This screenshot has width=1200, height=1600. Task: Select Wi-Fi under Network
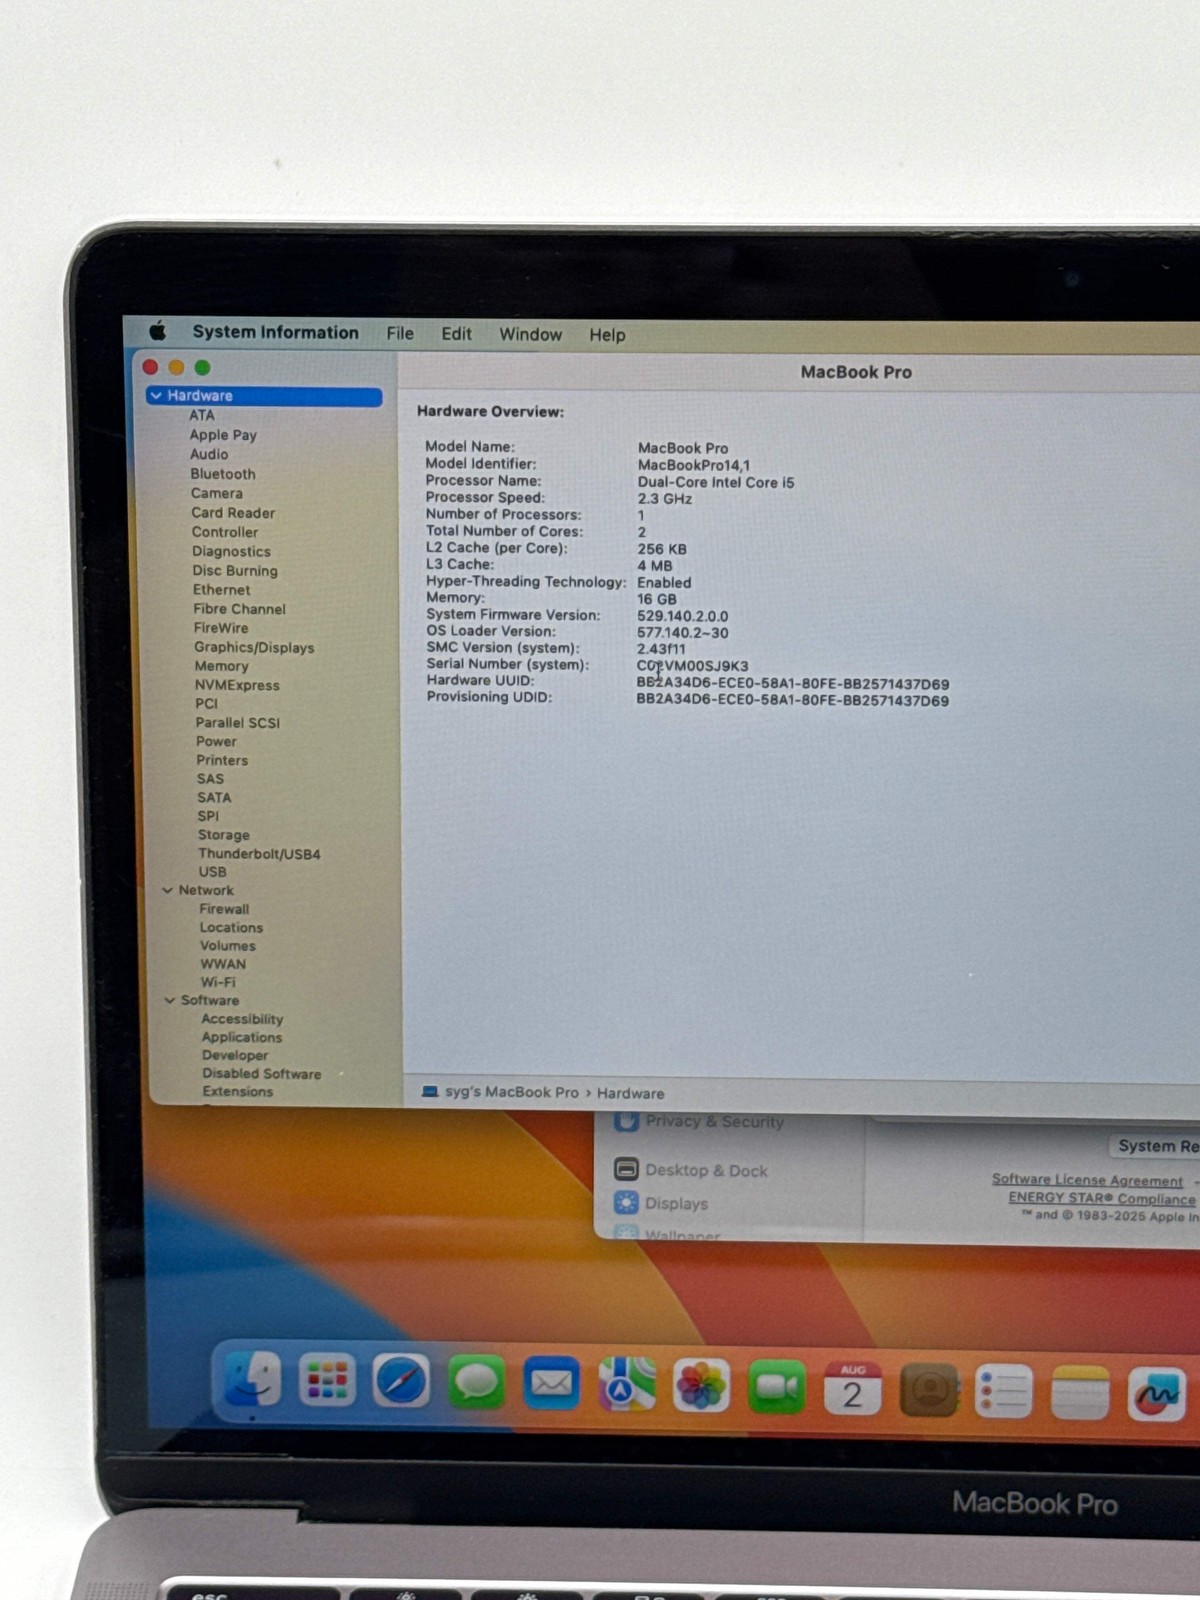pos(218,982)
